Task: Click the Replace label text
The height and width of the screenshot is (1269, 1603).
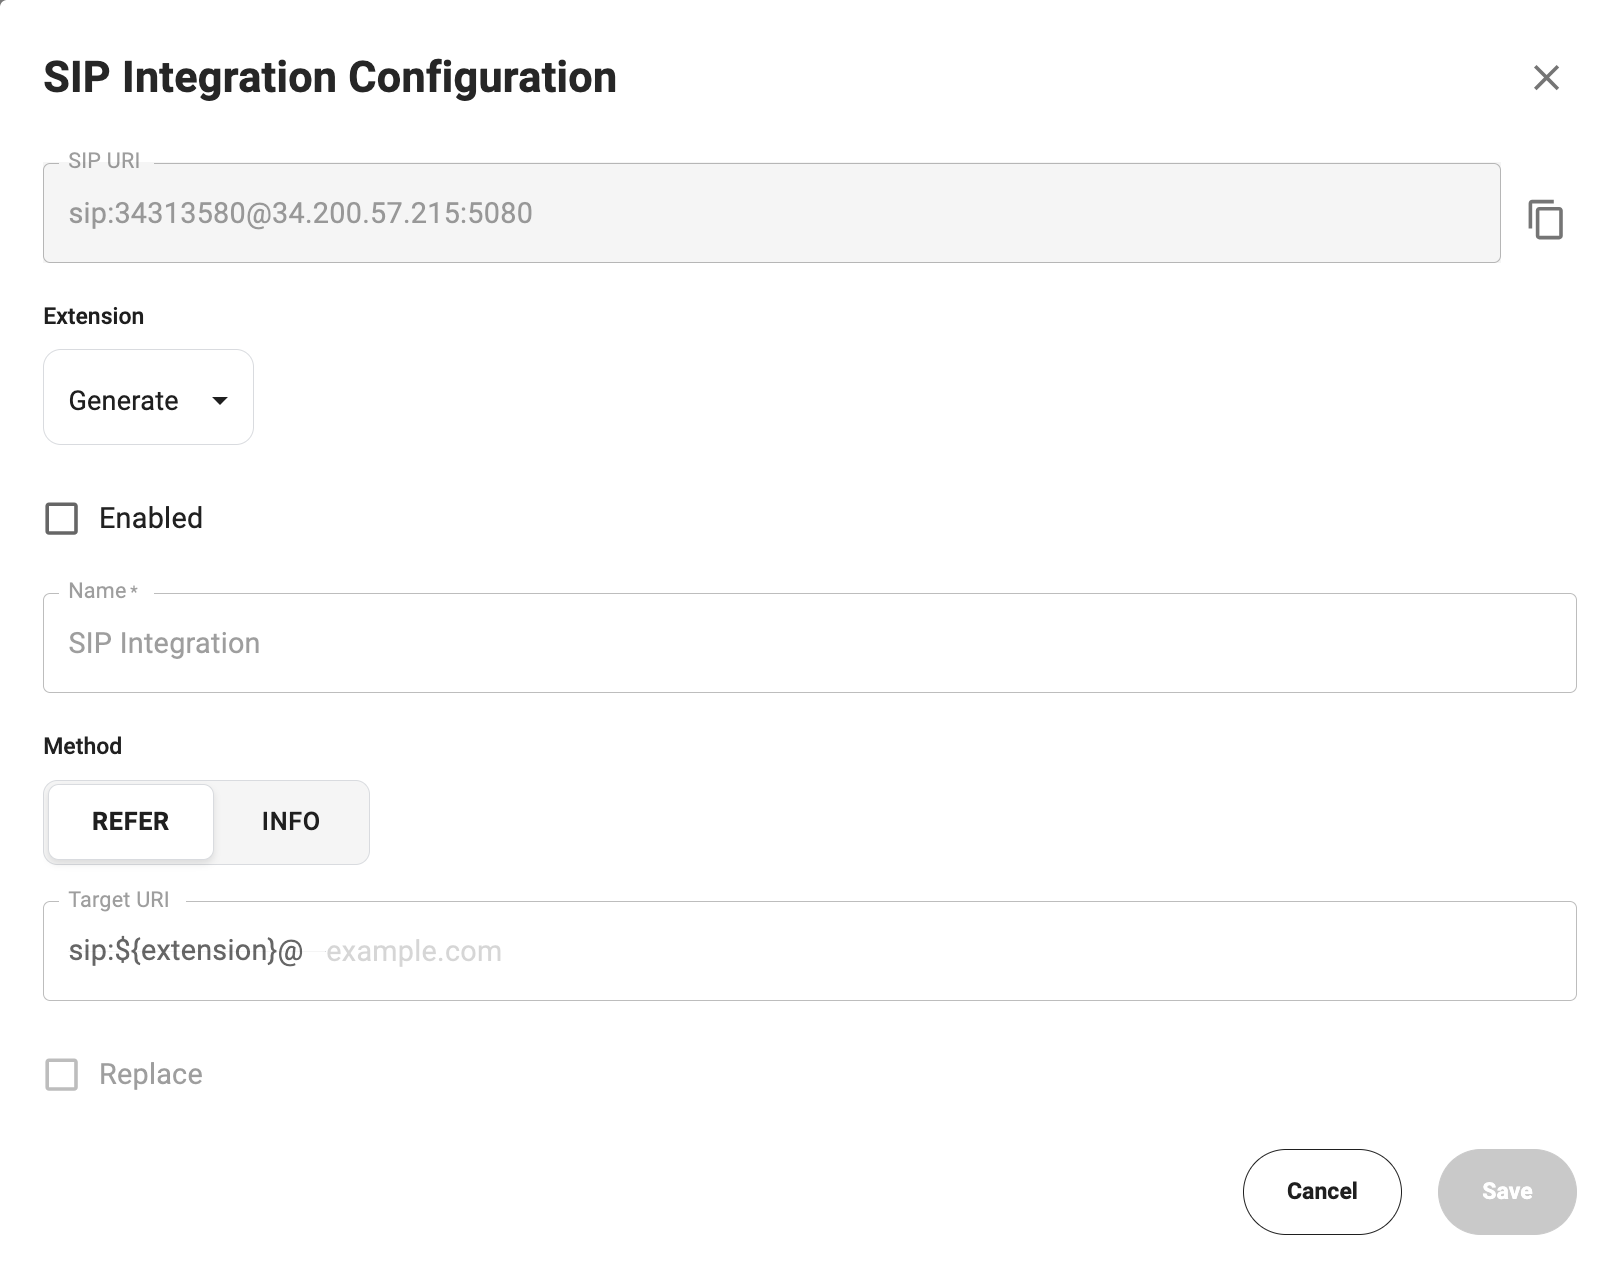Action: [151, 1075]
